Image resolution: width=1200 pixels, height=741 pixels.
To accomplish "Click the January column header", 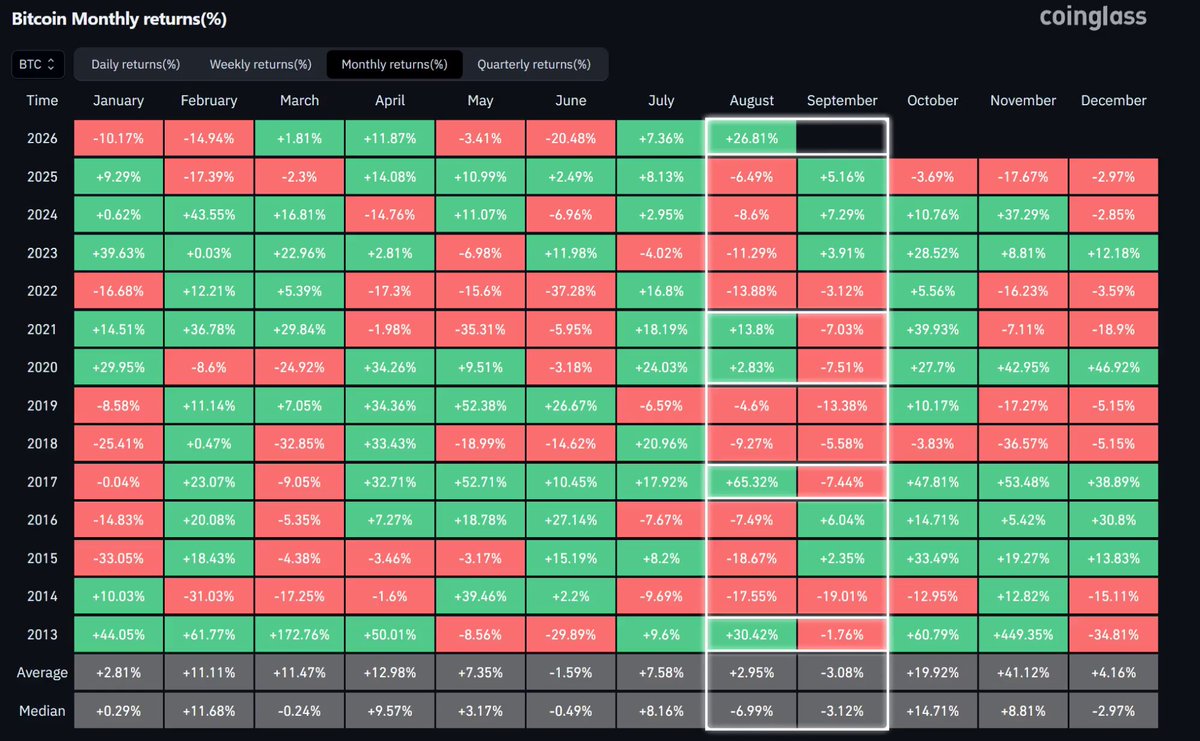I will coord(118,100).
